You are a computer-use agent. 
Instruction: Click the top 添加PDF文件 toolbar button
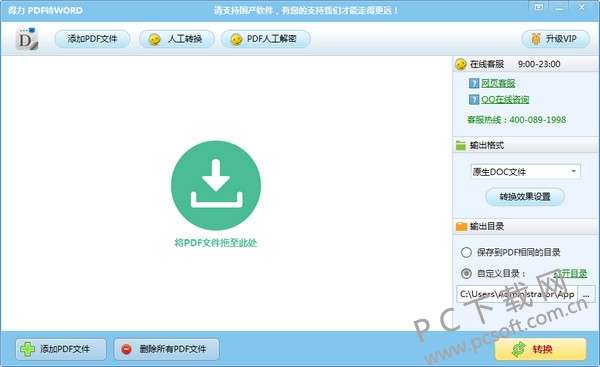[x=92, y=39]
